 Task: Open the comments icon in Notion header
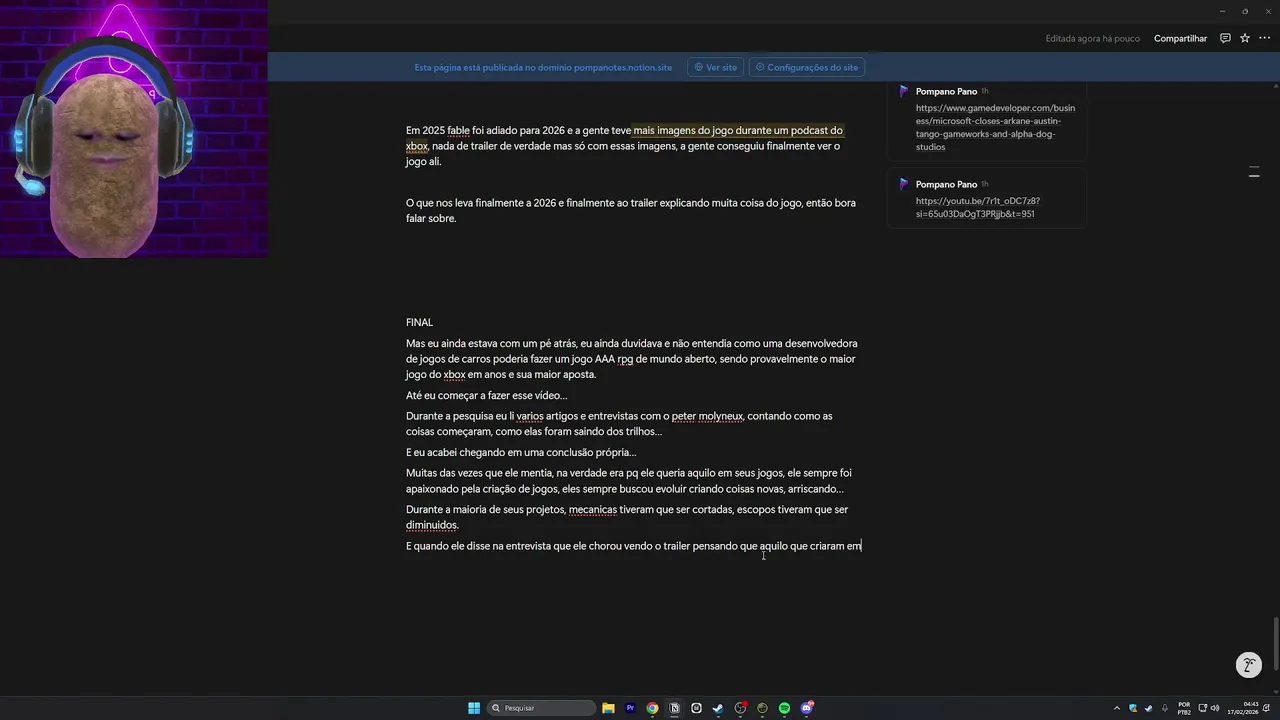tap(1225, 38)
